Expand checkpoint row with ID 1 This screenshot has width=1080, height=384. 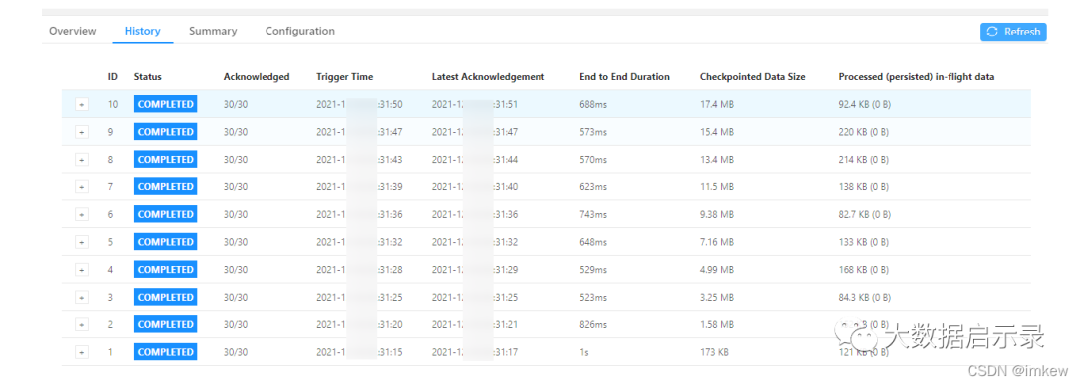click(x=82, y=352)
